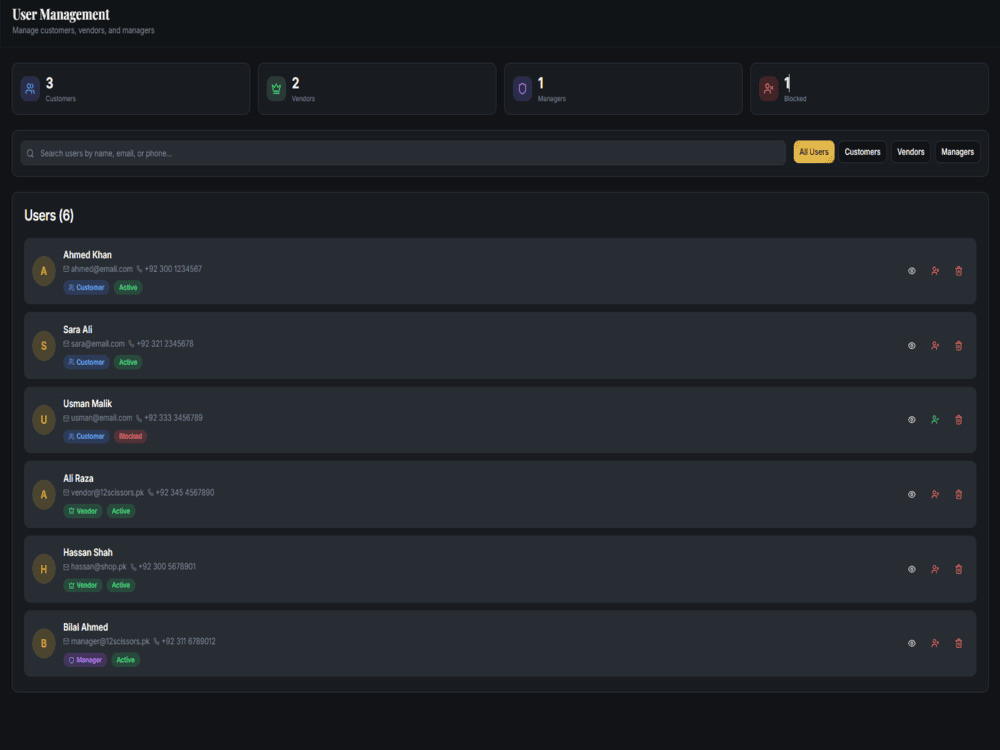The image size is (1000, 750).
Task: Block Ali Raza with the red user icon
Action: [x=935, y=494]
